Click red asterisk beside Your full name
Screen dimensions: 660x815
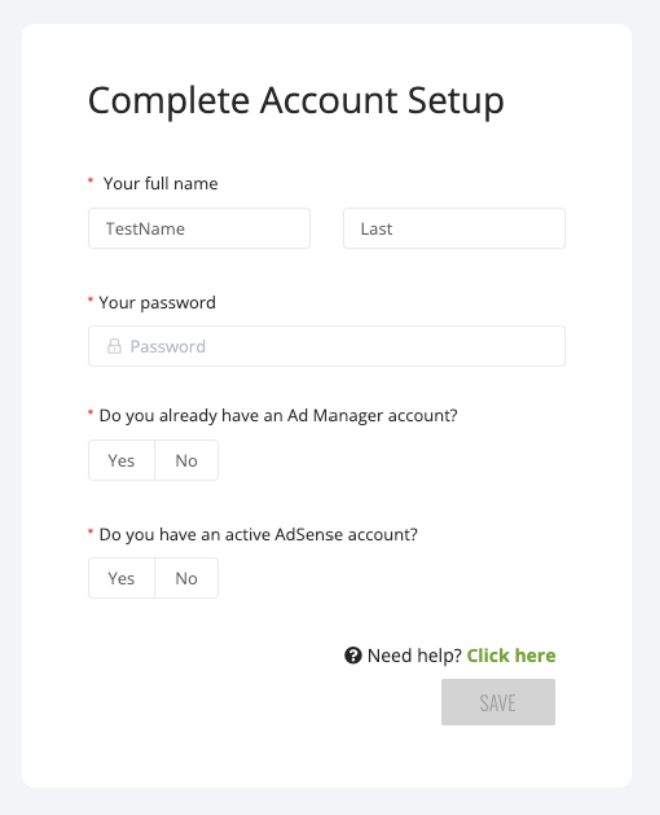[x=91, y=181]
